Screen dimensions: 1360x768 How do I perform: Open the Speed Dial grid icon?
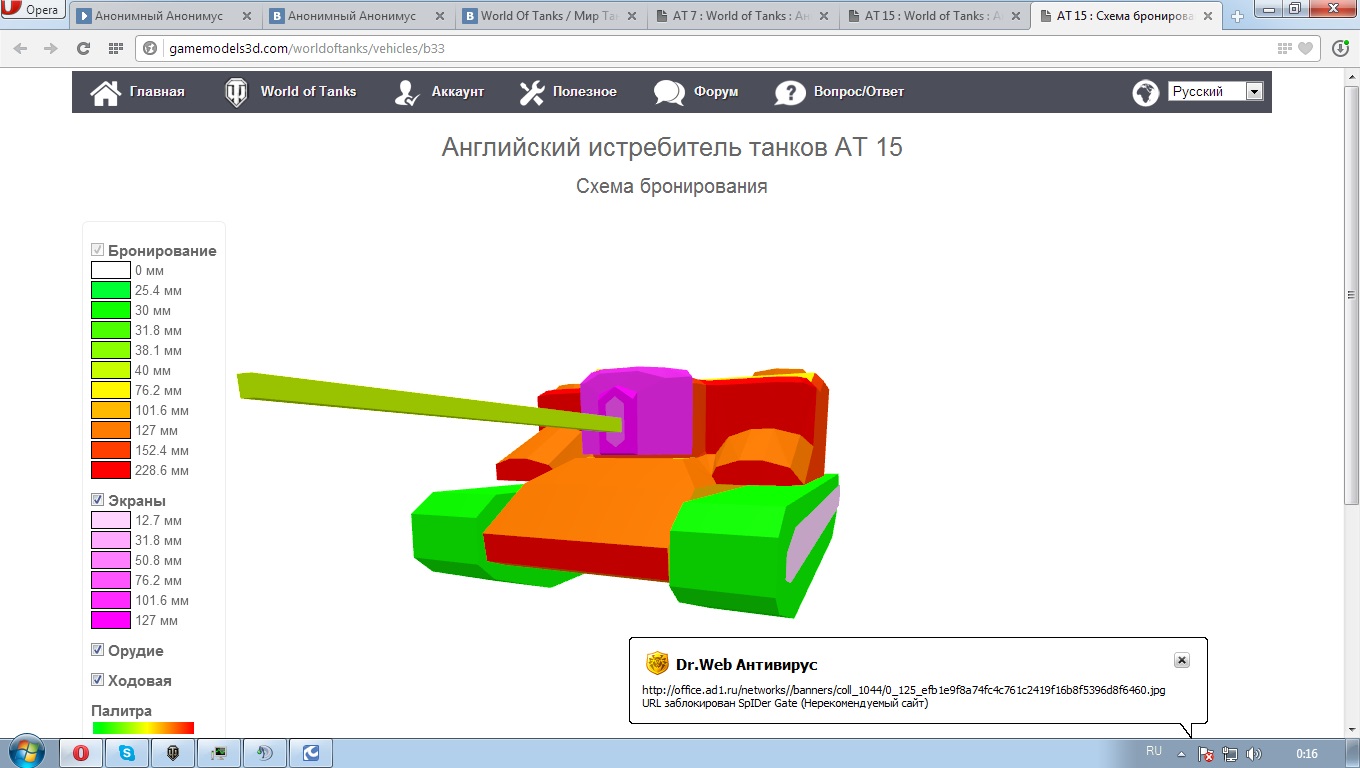(x=115, y=48)
